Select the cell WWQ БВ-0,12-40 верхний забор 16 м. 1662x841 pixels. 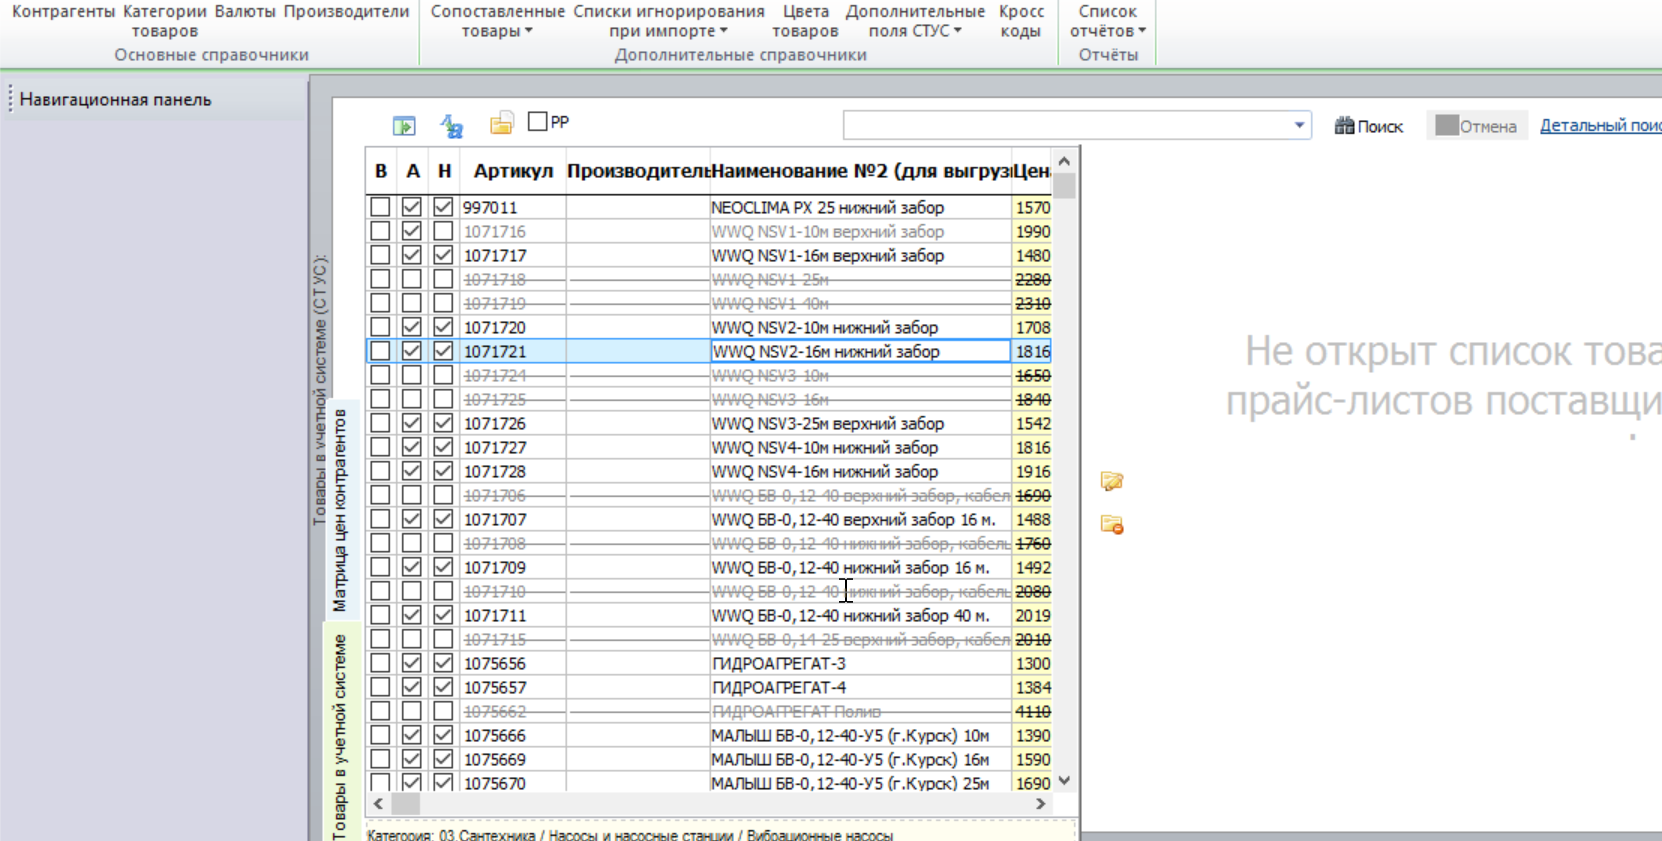pos(861,519)
